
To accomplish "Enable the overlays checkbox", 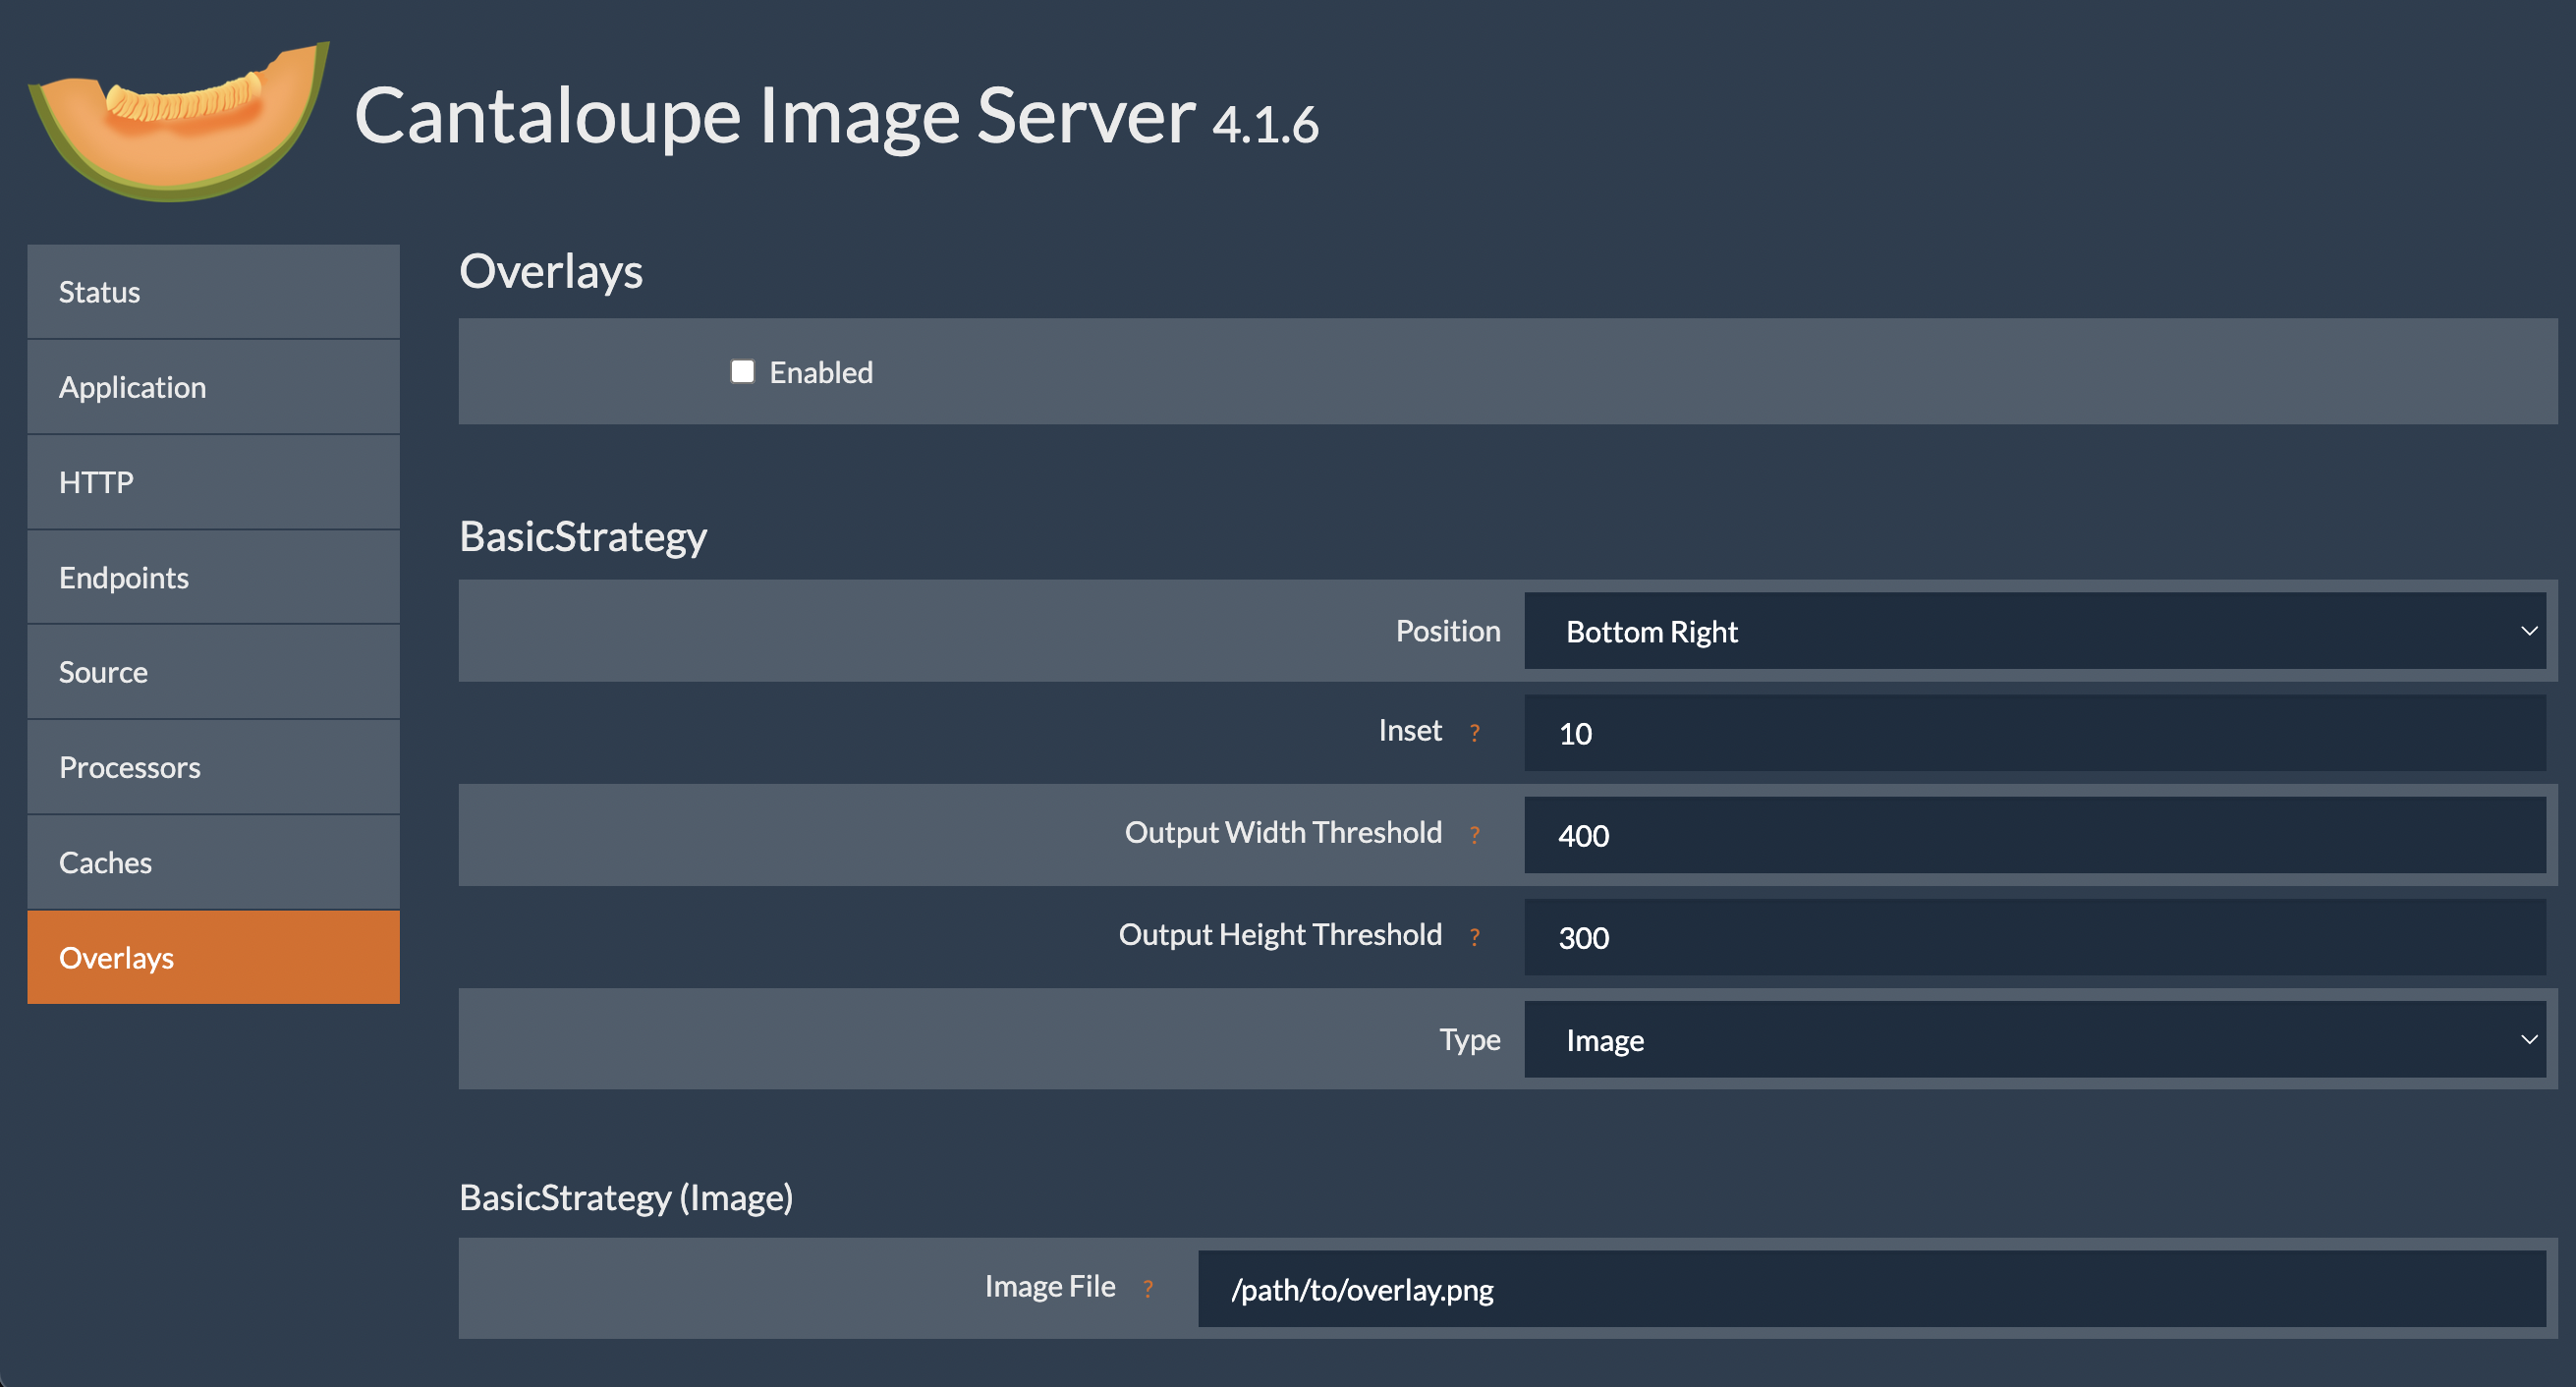I will click(742, 372).
